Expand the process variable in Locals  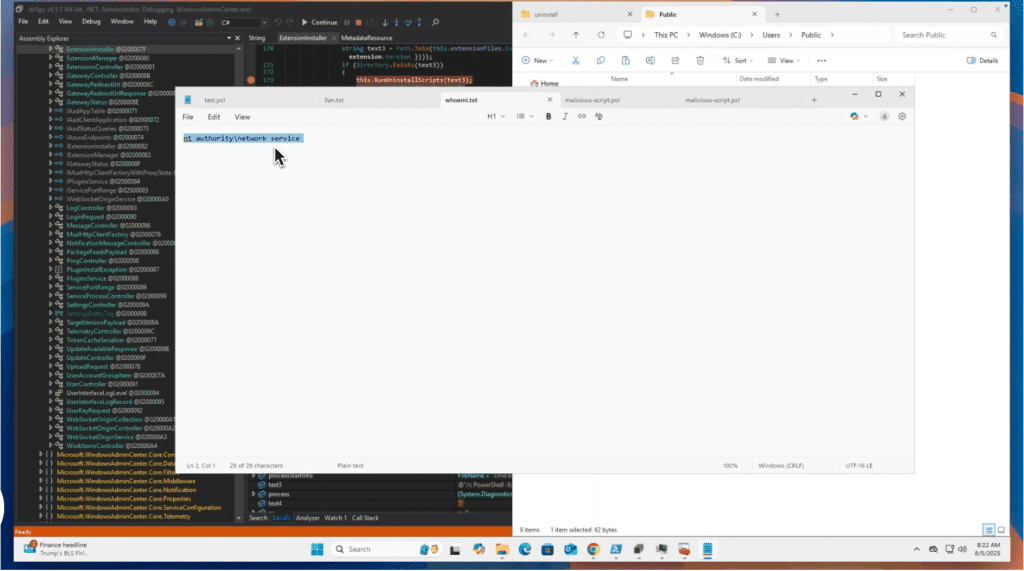(x=253, y=494)
